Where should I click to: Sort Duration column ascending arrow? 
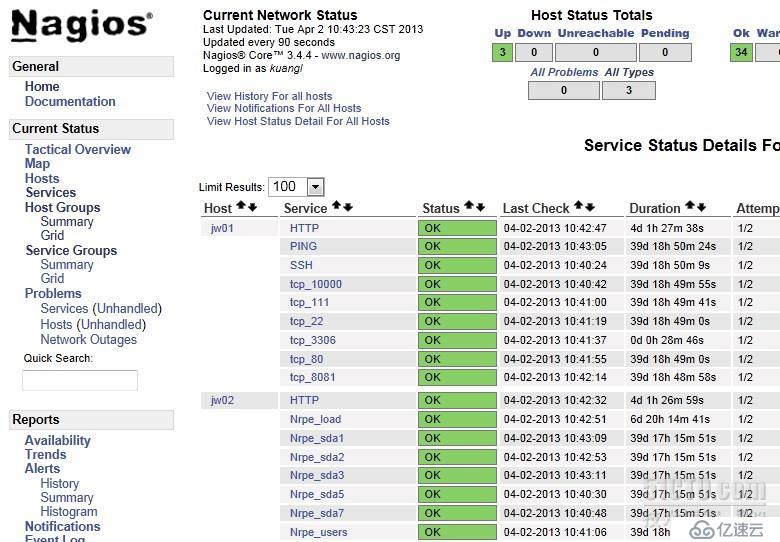[x=690, y=205]
